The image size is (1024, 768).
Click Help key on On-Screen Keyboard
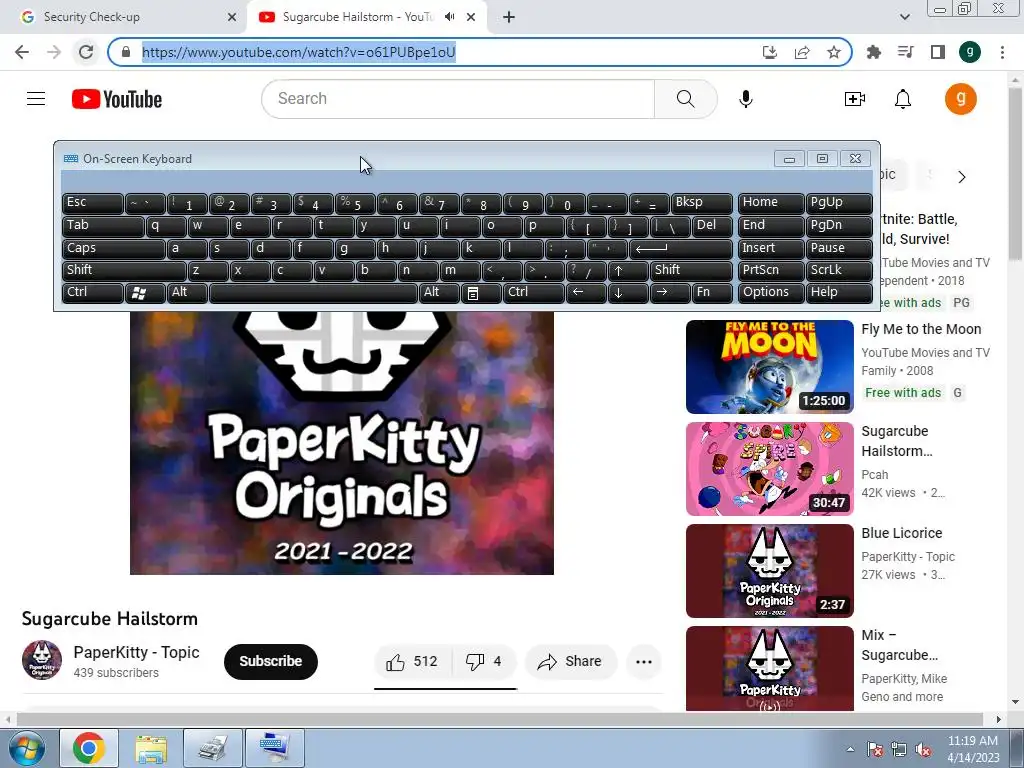tap(839, 293)
